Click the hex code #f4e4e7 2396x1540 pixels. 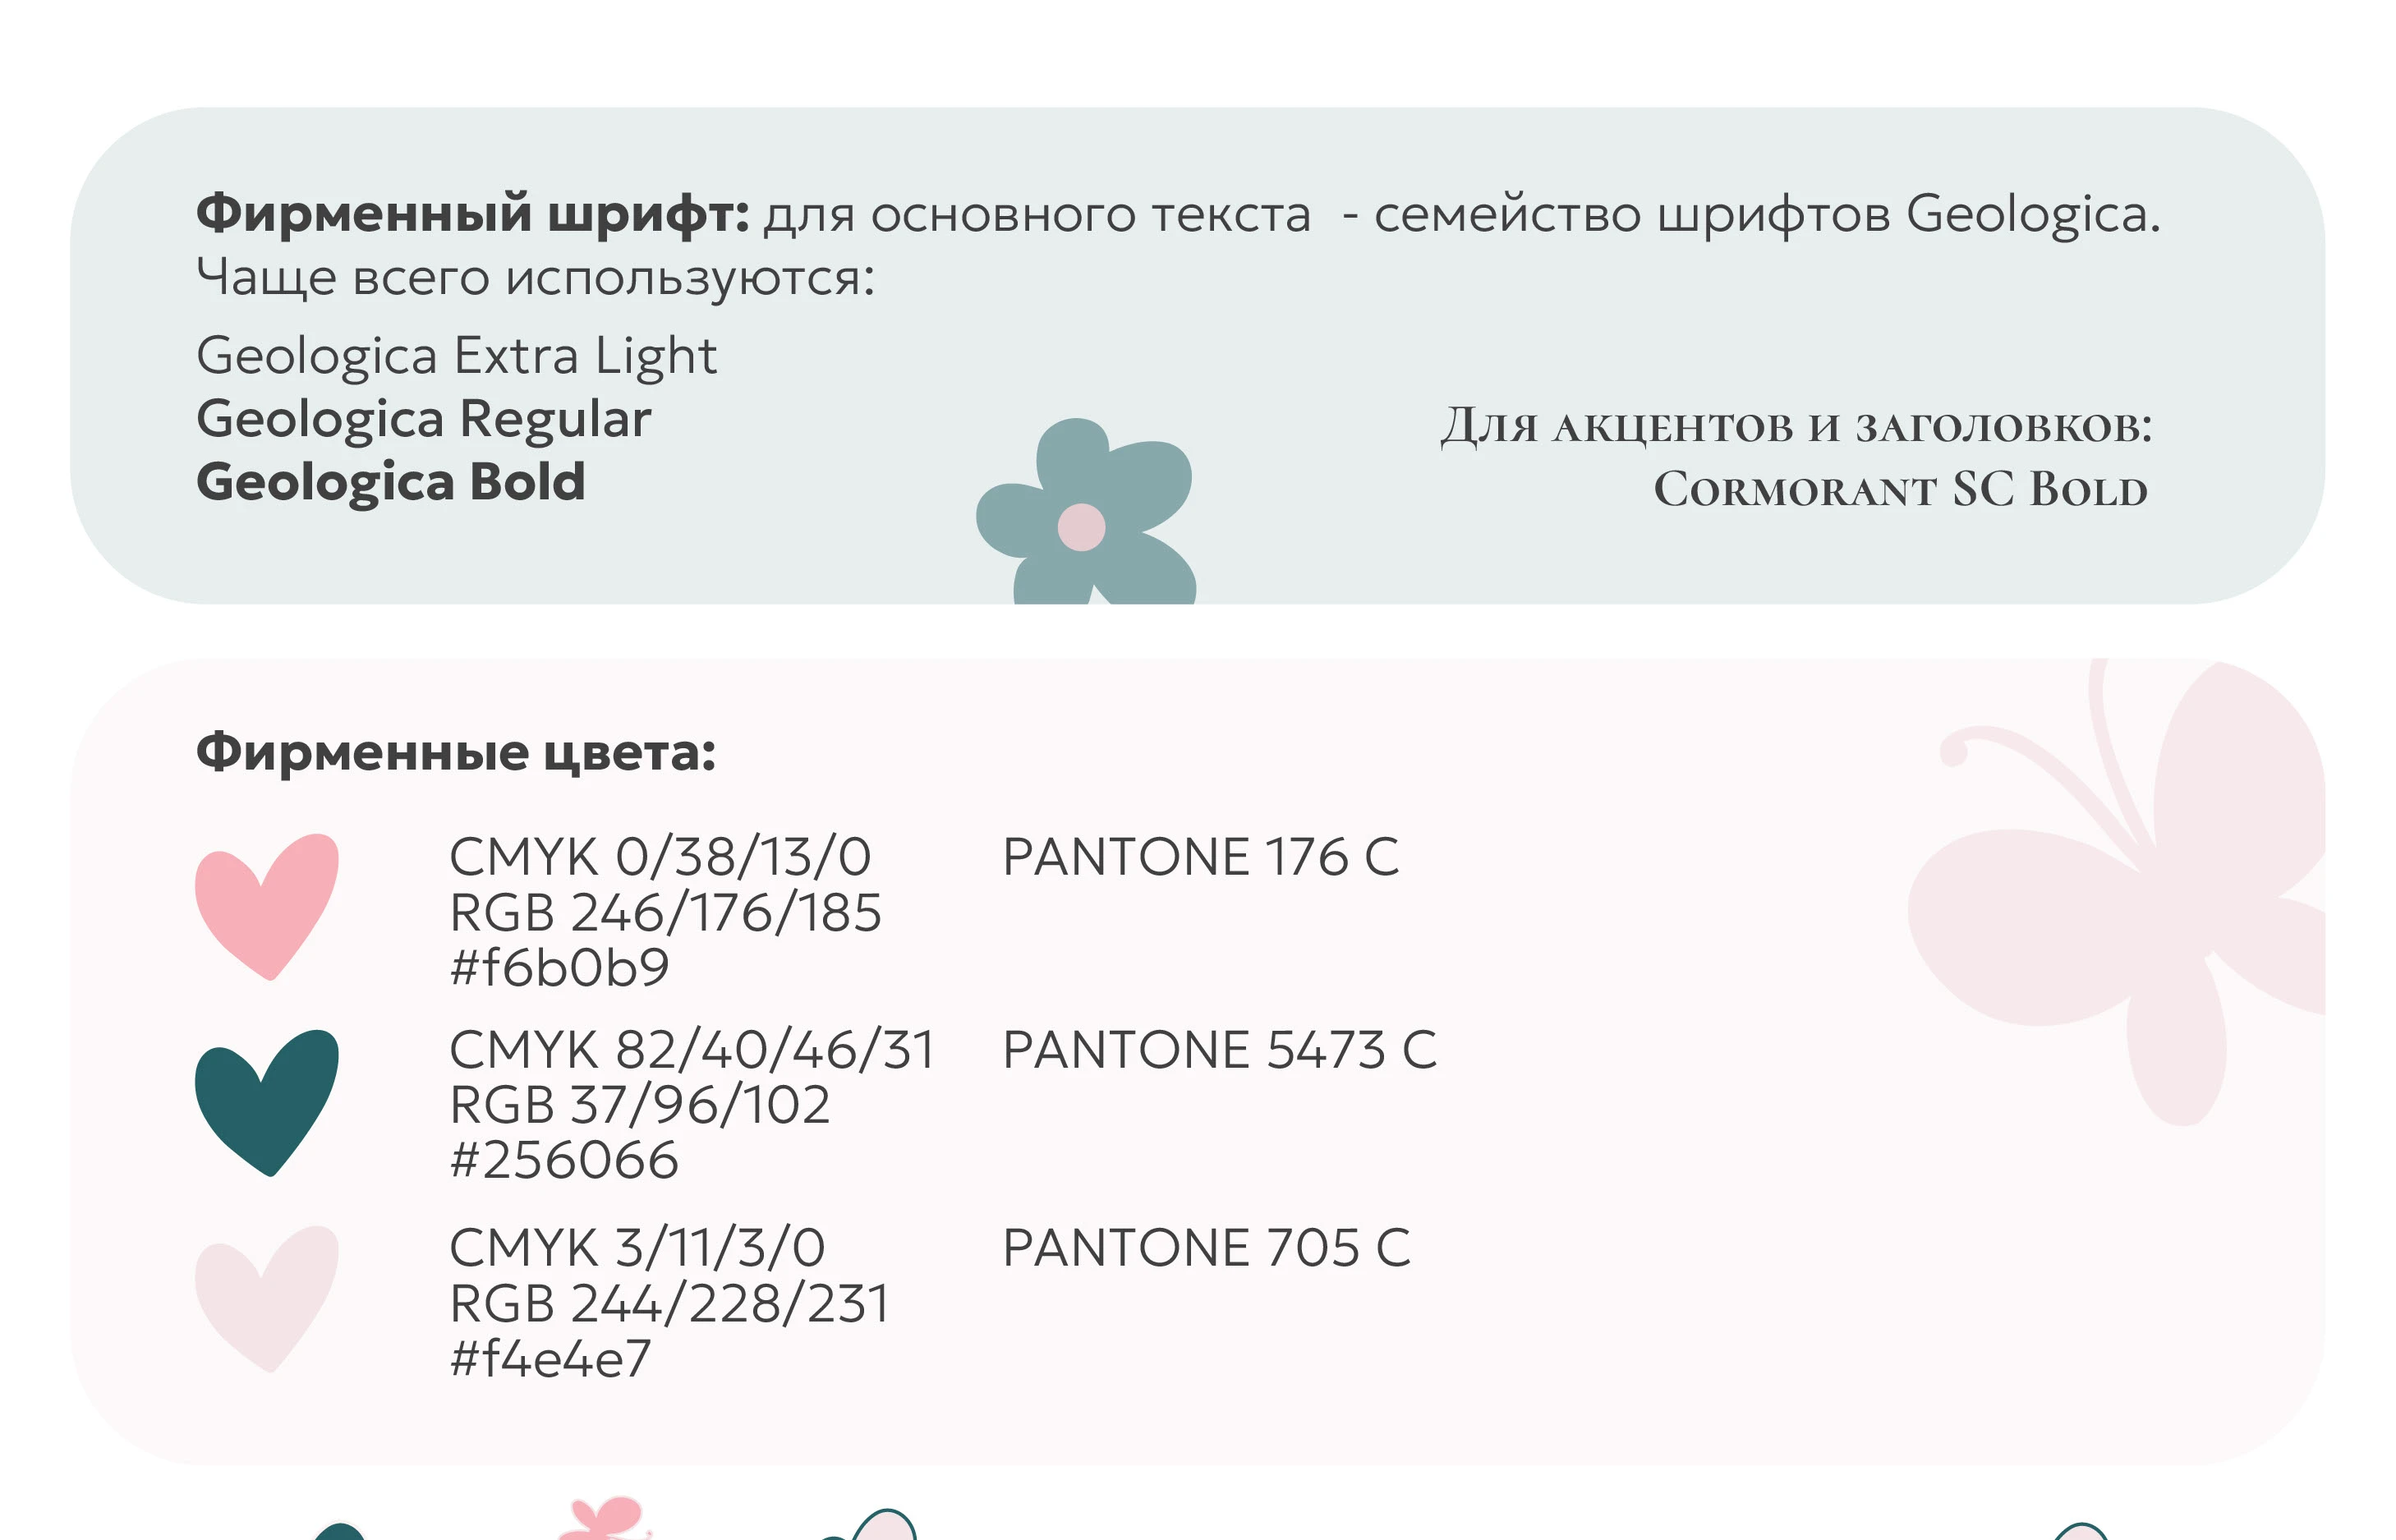pyautogui.click(x=550, y=1358)
